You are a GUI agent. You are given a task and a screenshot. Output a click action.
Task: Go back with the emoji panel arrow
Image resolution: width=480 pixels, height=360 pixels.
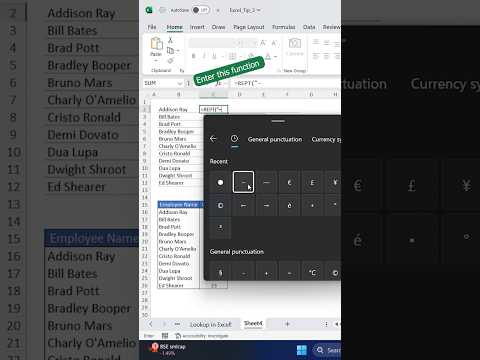(x=213, y=139)
